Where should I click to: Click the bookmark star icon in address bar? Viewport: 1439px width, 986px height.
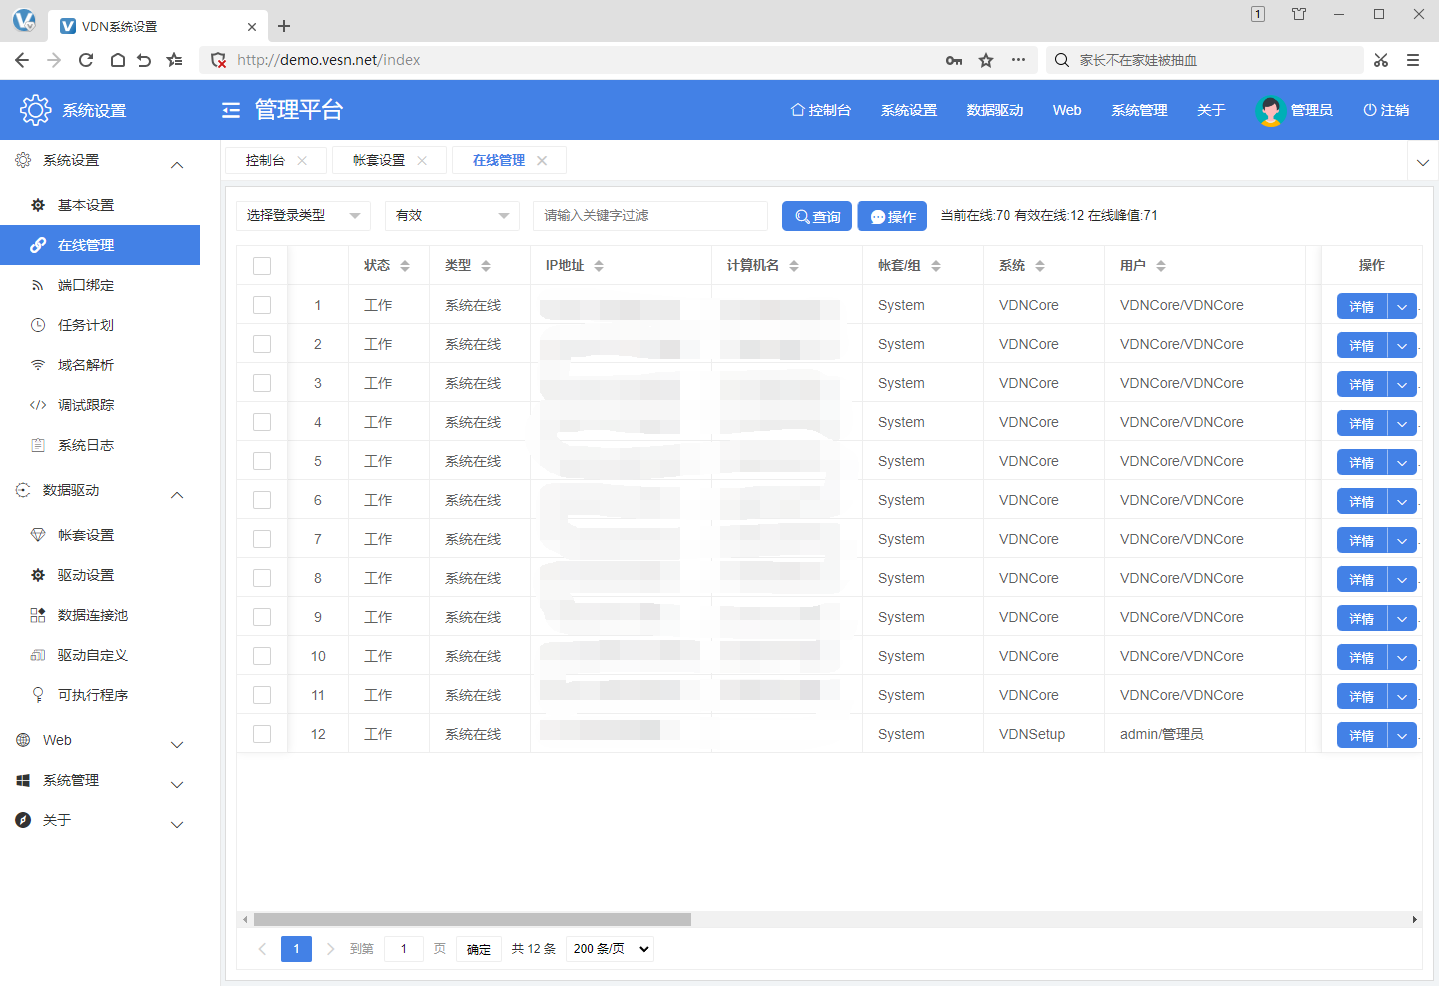click(986, 60)
